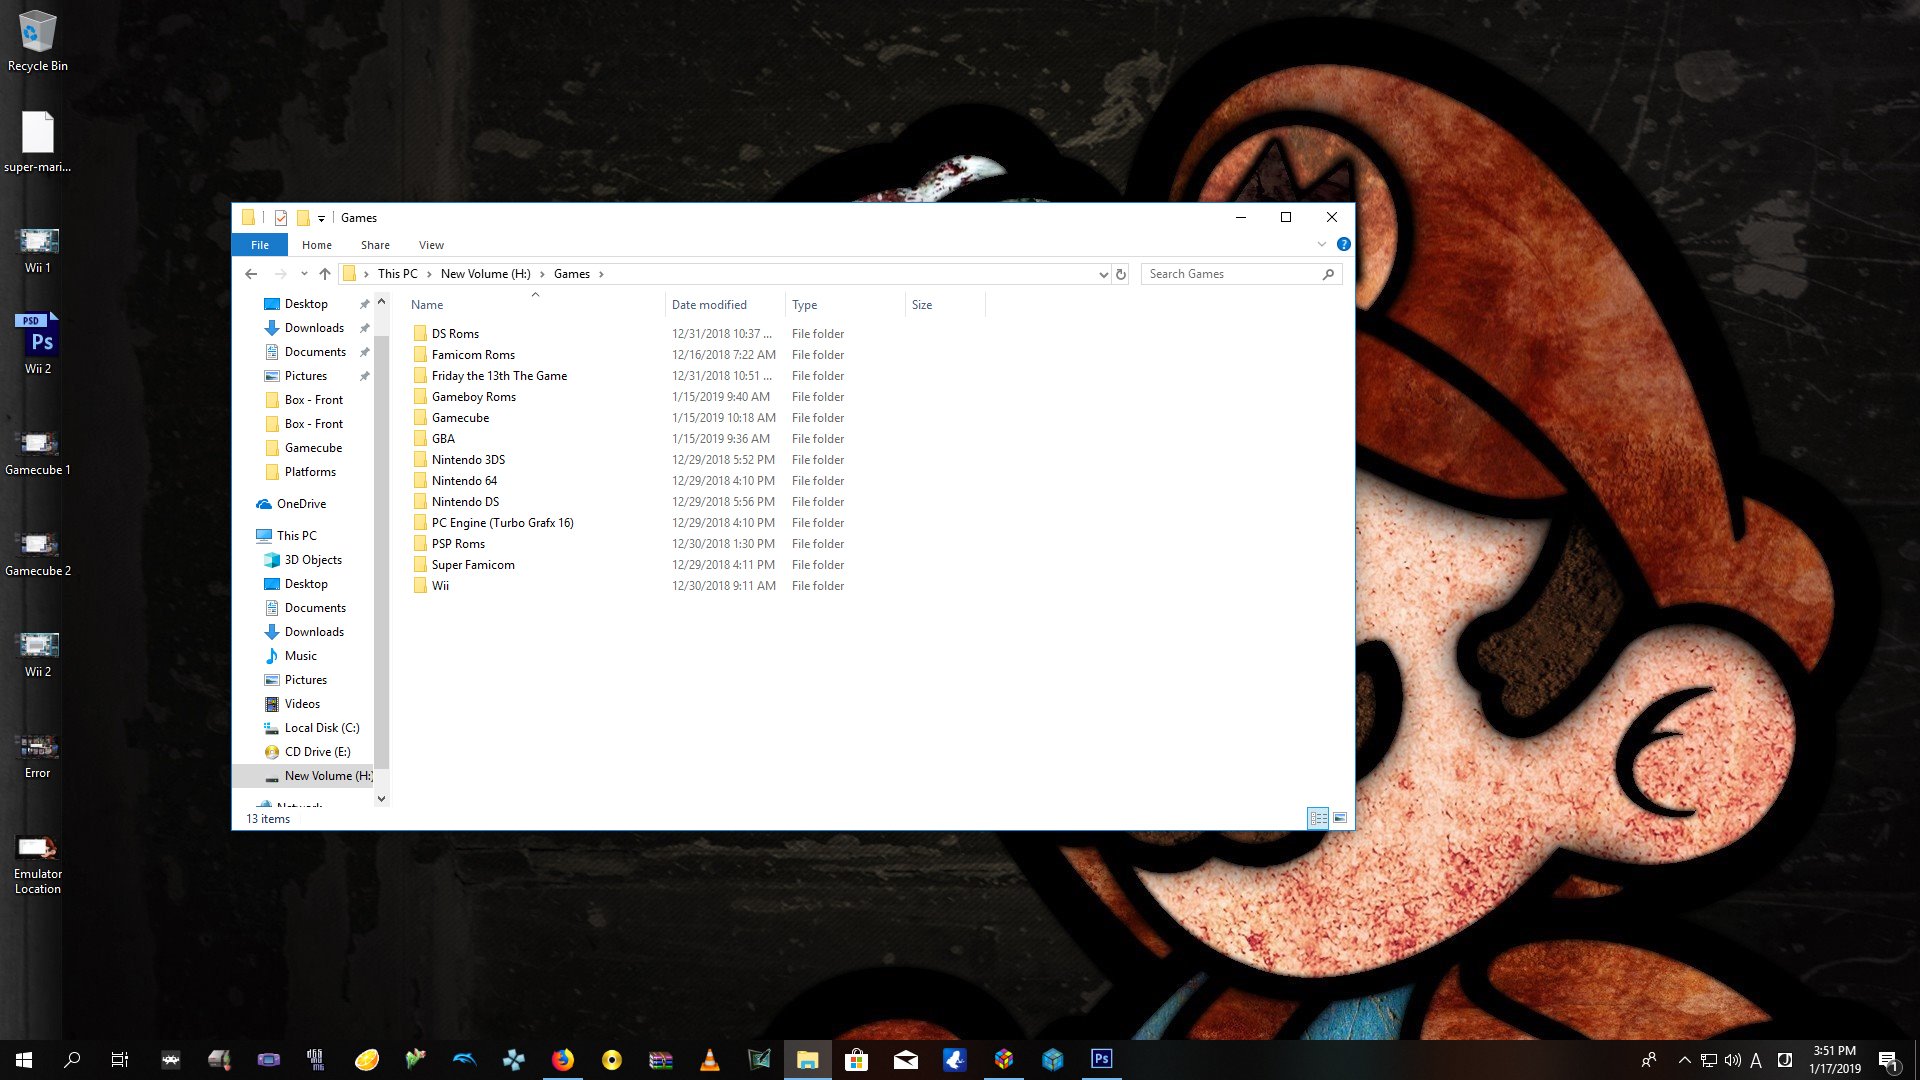Screen dimensions: 1920x1080
Task: Open the File Explorer Help icon
Action: coord(1343,244)
